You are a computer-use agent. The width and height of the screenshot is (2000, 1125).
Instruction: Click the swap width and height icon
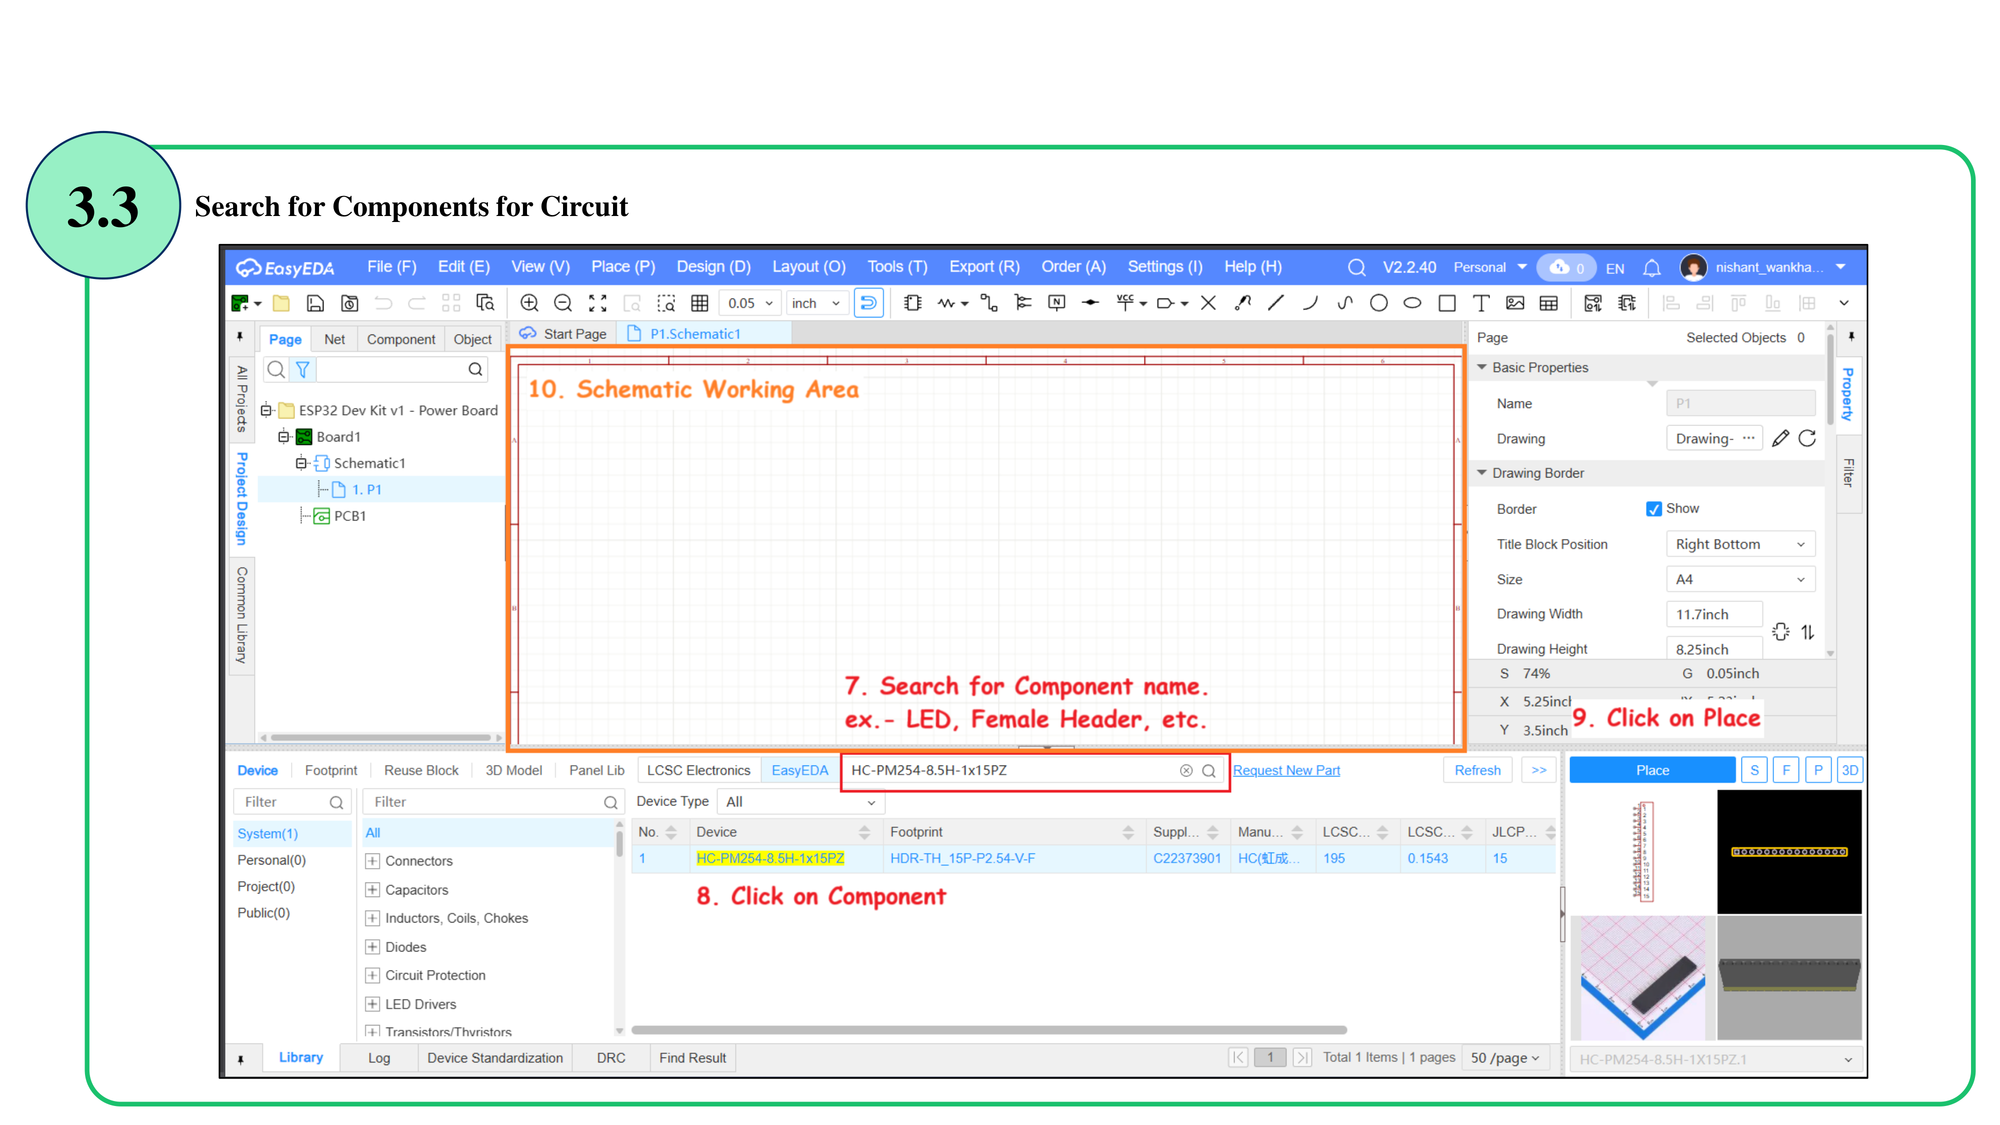point(1808,632)
